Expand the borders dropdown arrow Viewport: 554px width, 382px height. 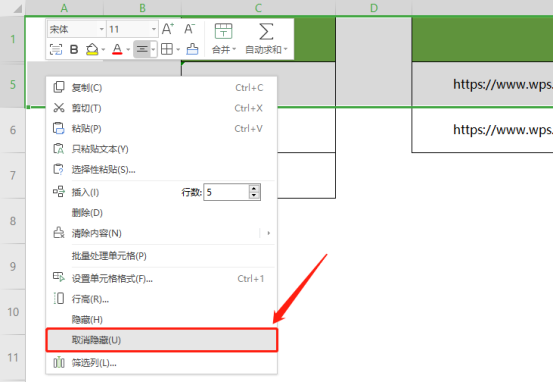coord(178,49)
